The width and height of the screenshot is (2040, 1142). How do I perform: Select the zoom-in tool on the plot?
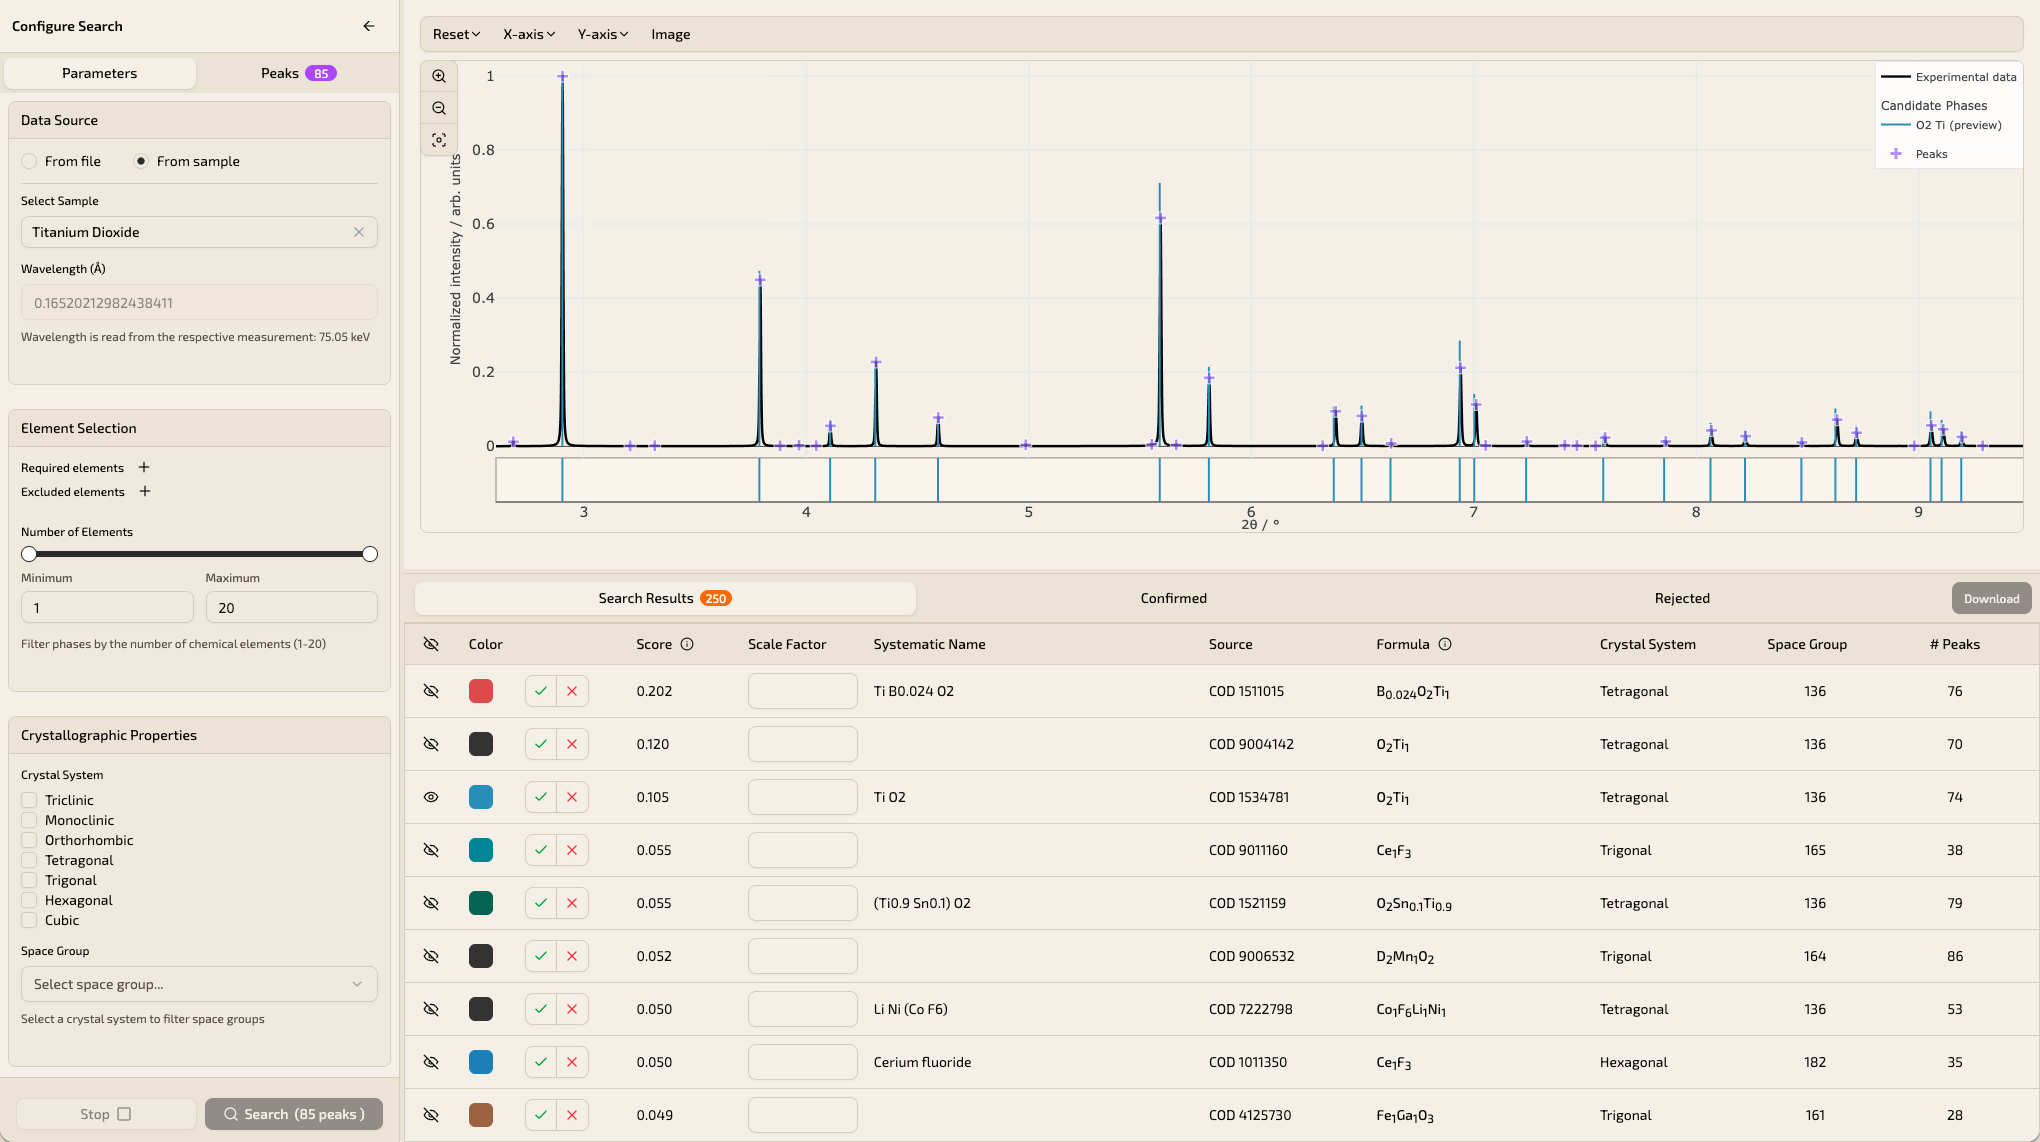click(x=439, y=76)
